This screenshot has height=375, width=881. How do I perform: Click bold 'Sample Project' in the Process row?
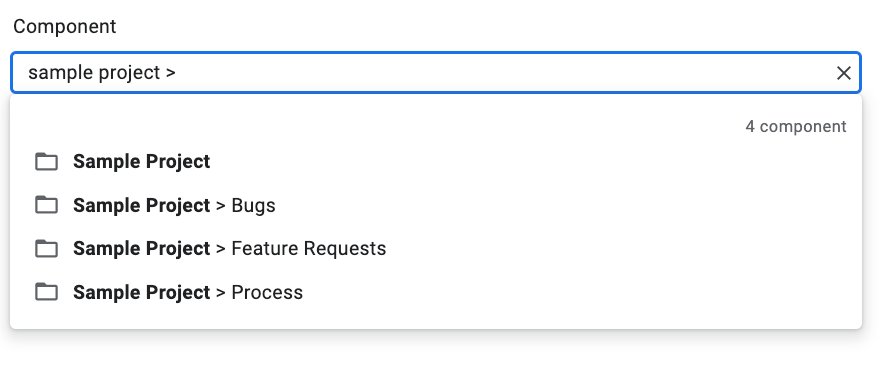[142, 293]
